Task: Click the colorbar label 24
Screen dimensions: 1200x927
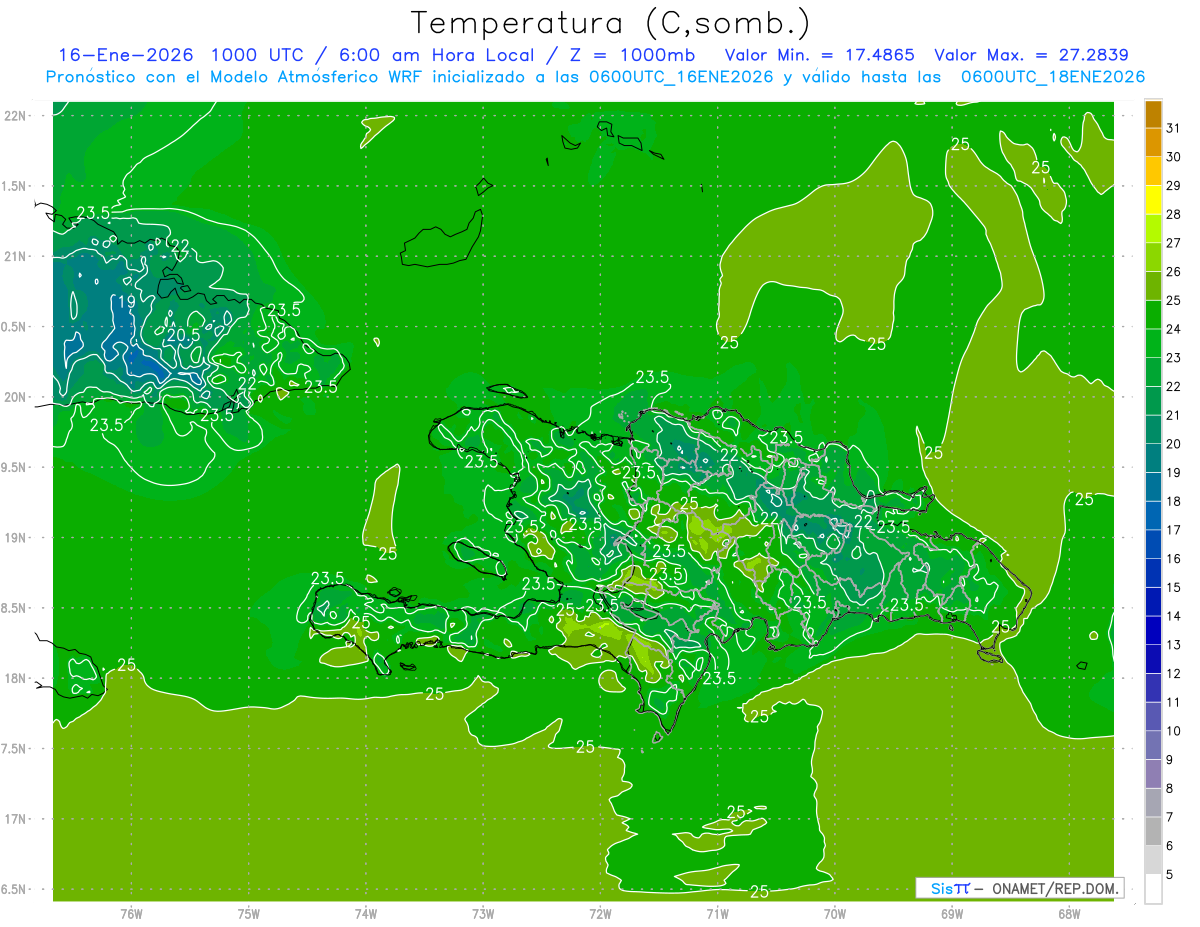Action: (x=1173, y=329)
